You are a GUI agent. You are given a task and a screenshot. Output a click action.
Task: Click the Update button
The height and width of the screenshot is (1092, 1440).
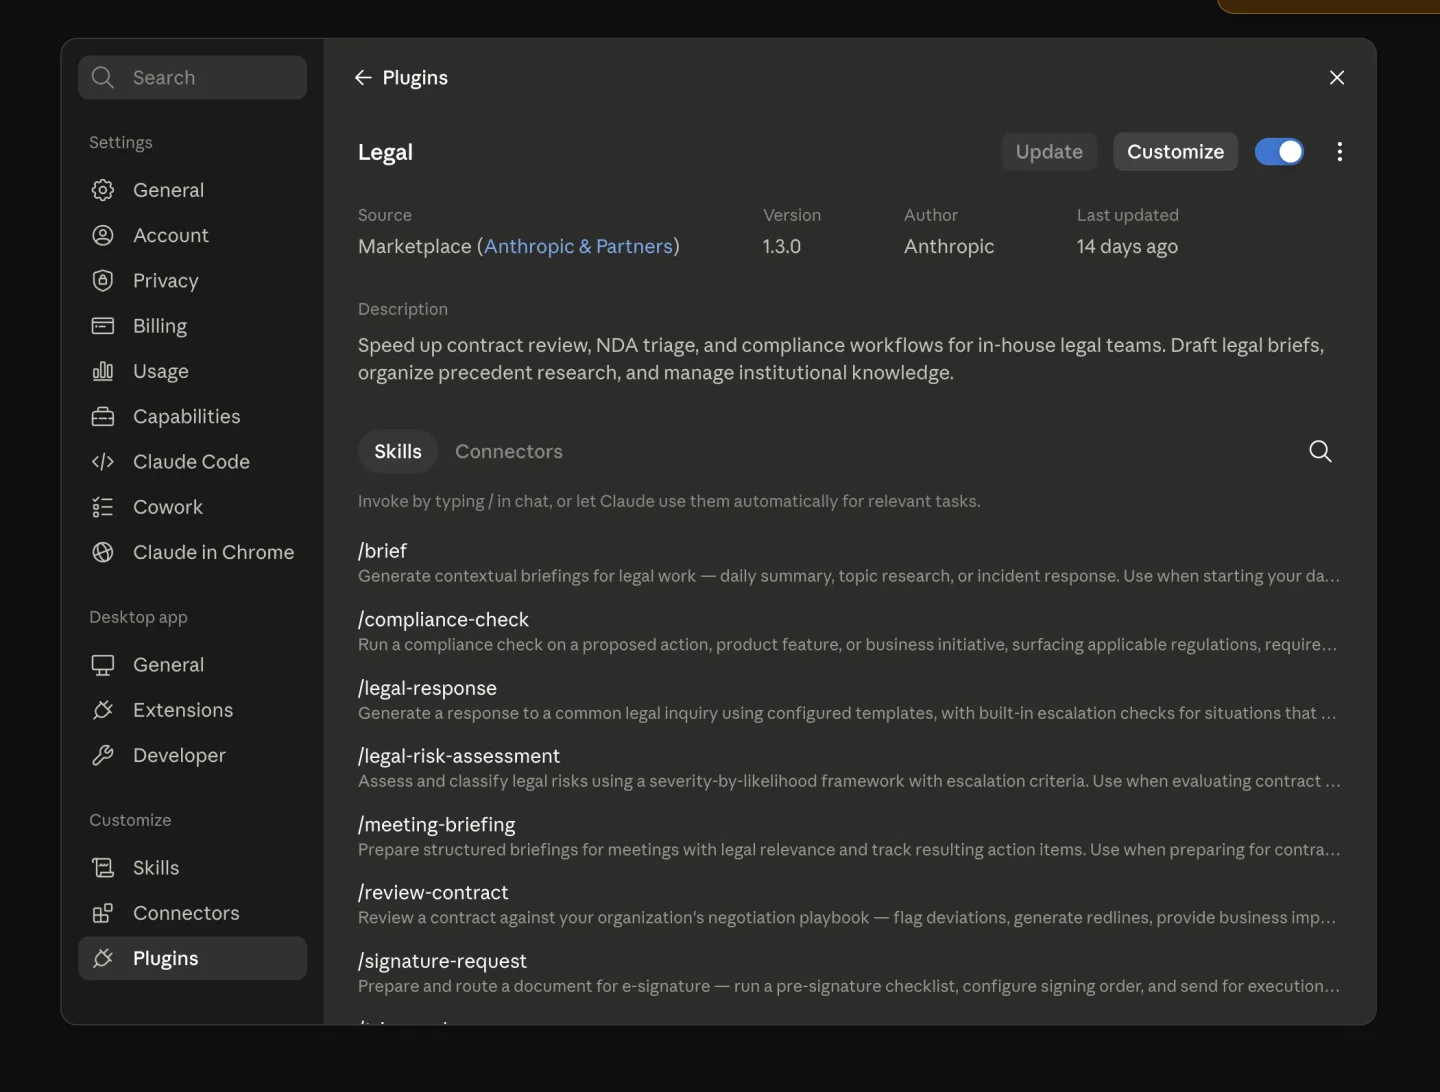point(1049,152)
